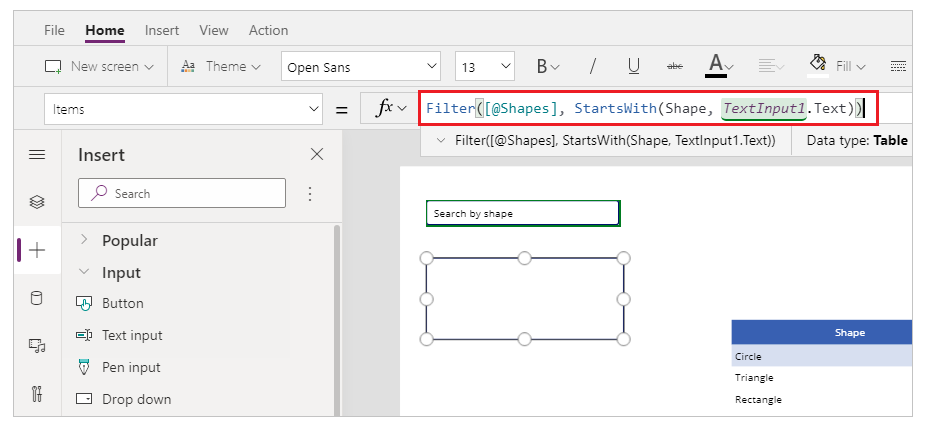Viewport: 932px width, 430px height.
Task: Change font size 13 dropdown
Action: tap(485, 67)
